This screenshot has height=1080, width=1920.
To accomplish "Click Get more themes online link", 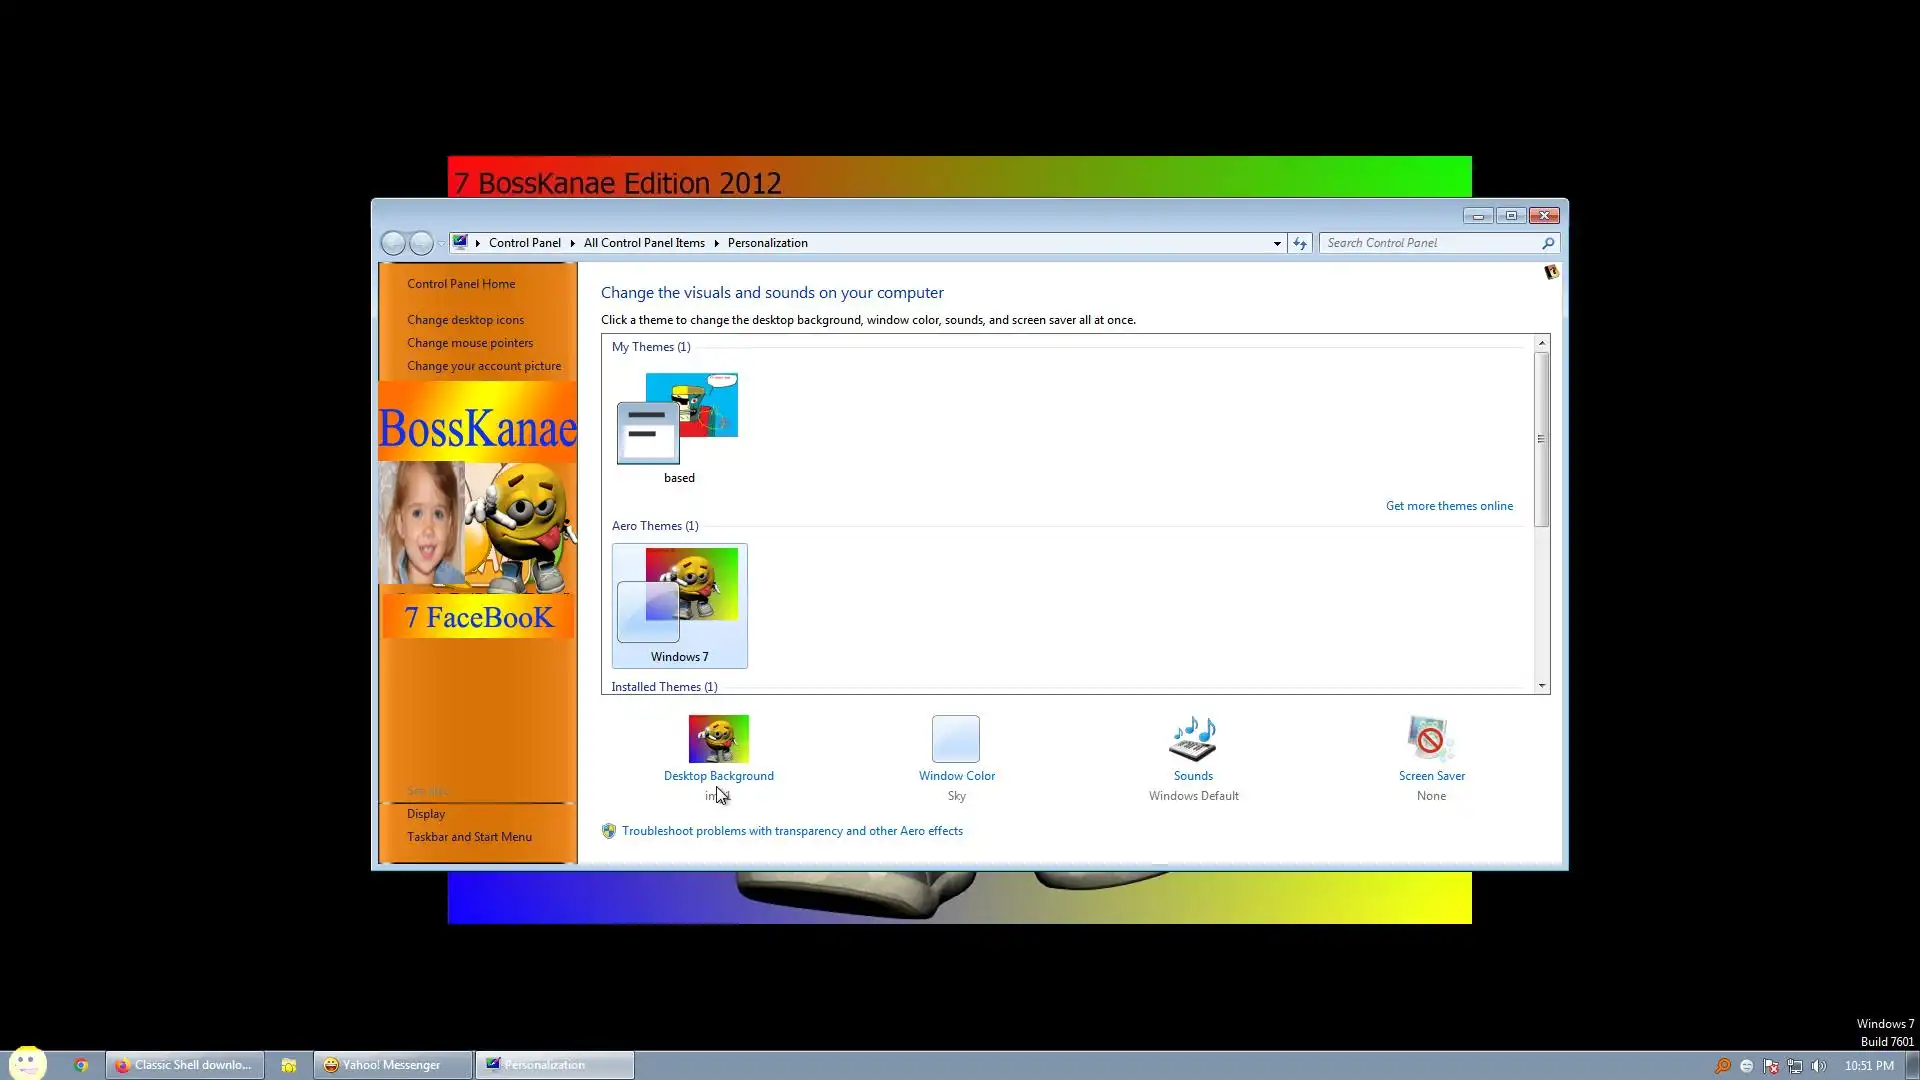I will coord(1448,506).
